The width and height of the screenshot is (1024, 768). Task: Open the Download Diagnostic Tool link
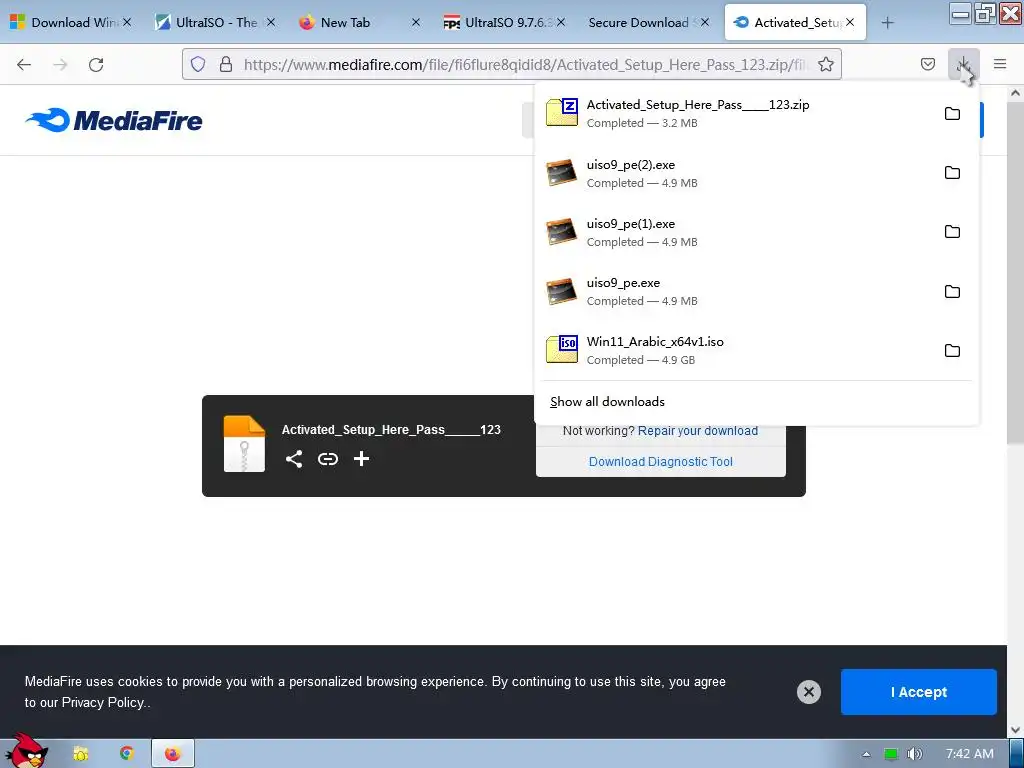[x=660, y=462]
